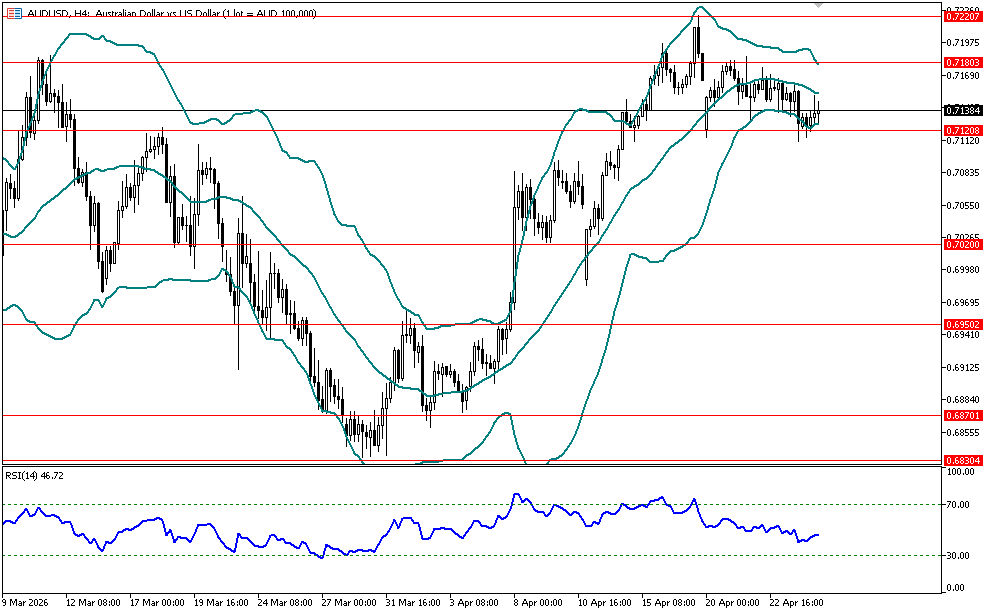Click the RSI 30.00 oversold level label

coord(958,556)
